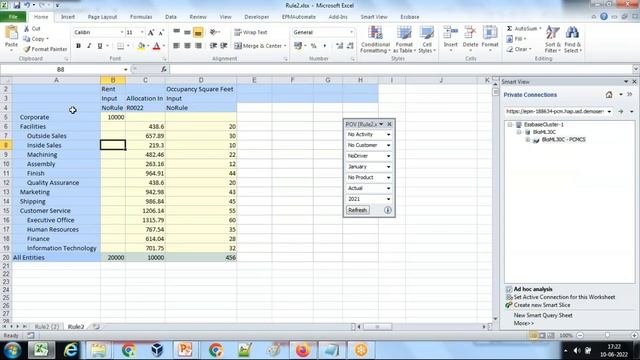Viewport: 640px width, 360px height.
Task: Toggle Bold formatting
Action: [78, 46]
